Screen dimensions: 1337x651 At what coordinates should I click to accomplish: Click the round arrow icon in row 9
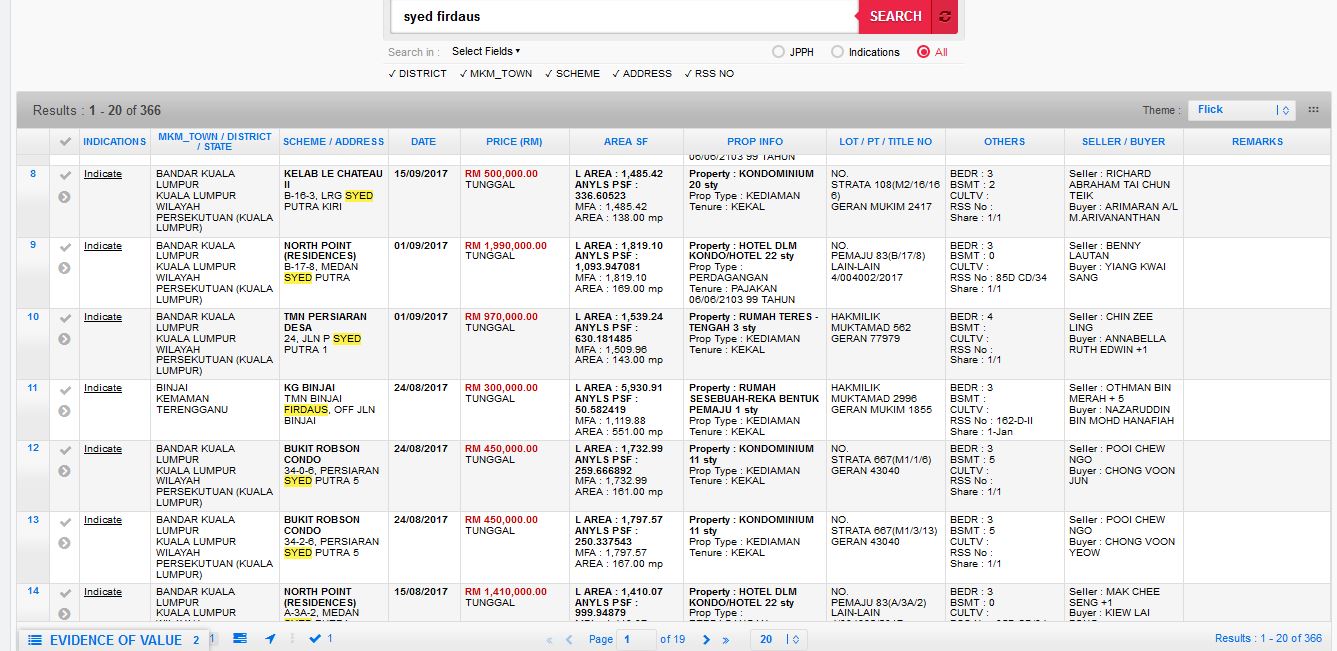coord(64,268)
